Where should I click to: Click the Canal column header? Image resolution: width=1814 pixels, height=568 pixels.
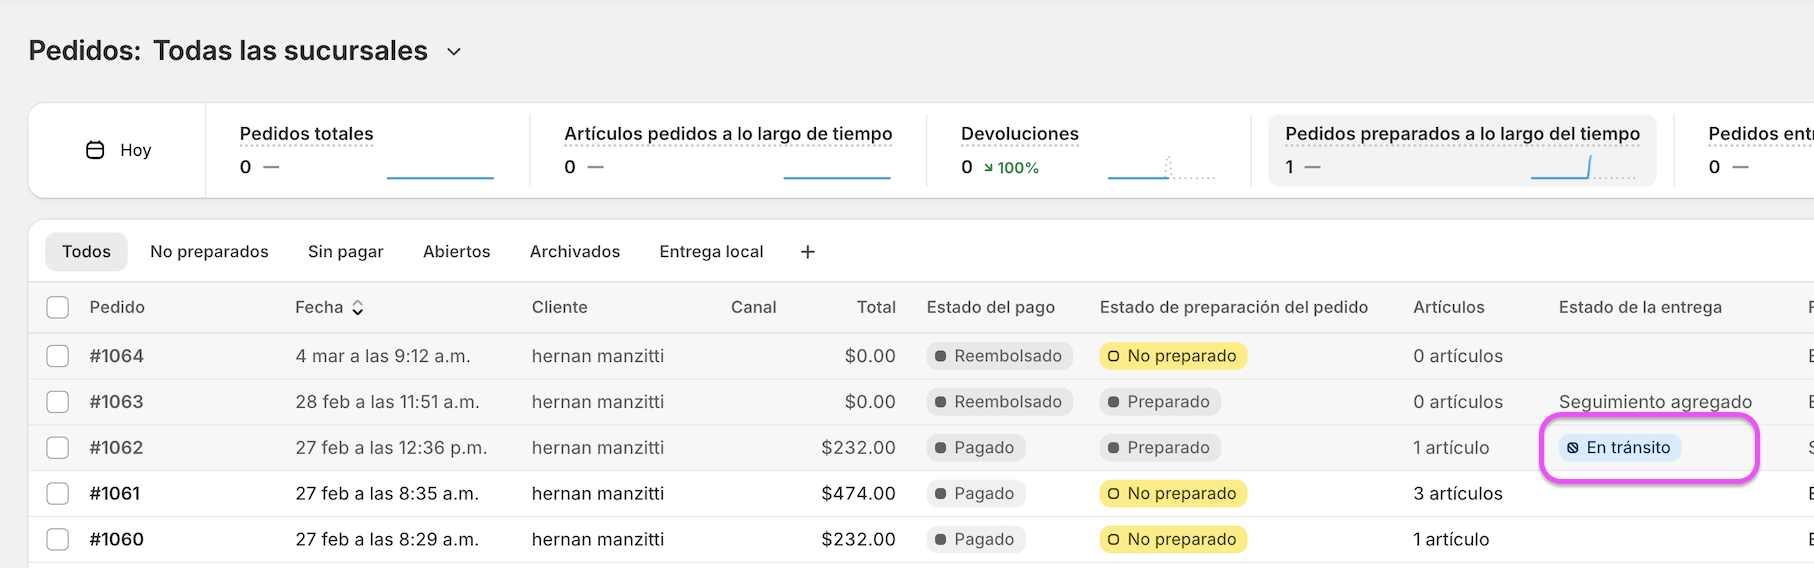(753, 307)
